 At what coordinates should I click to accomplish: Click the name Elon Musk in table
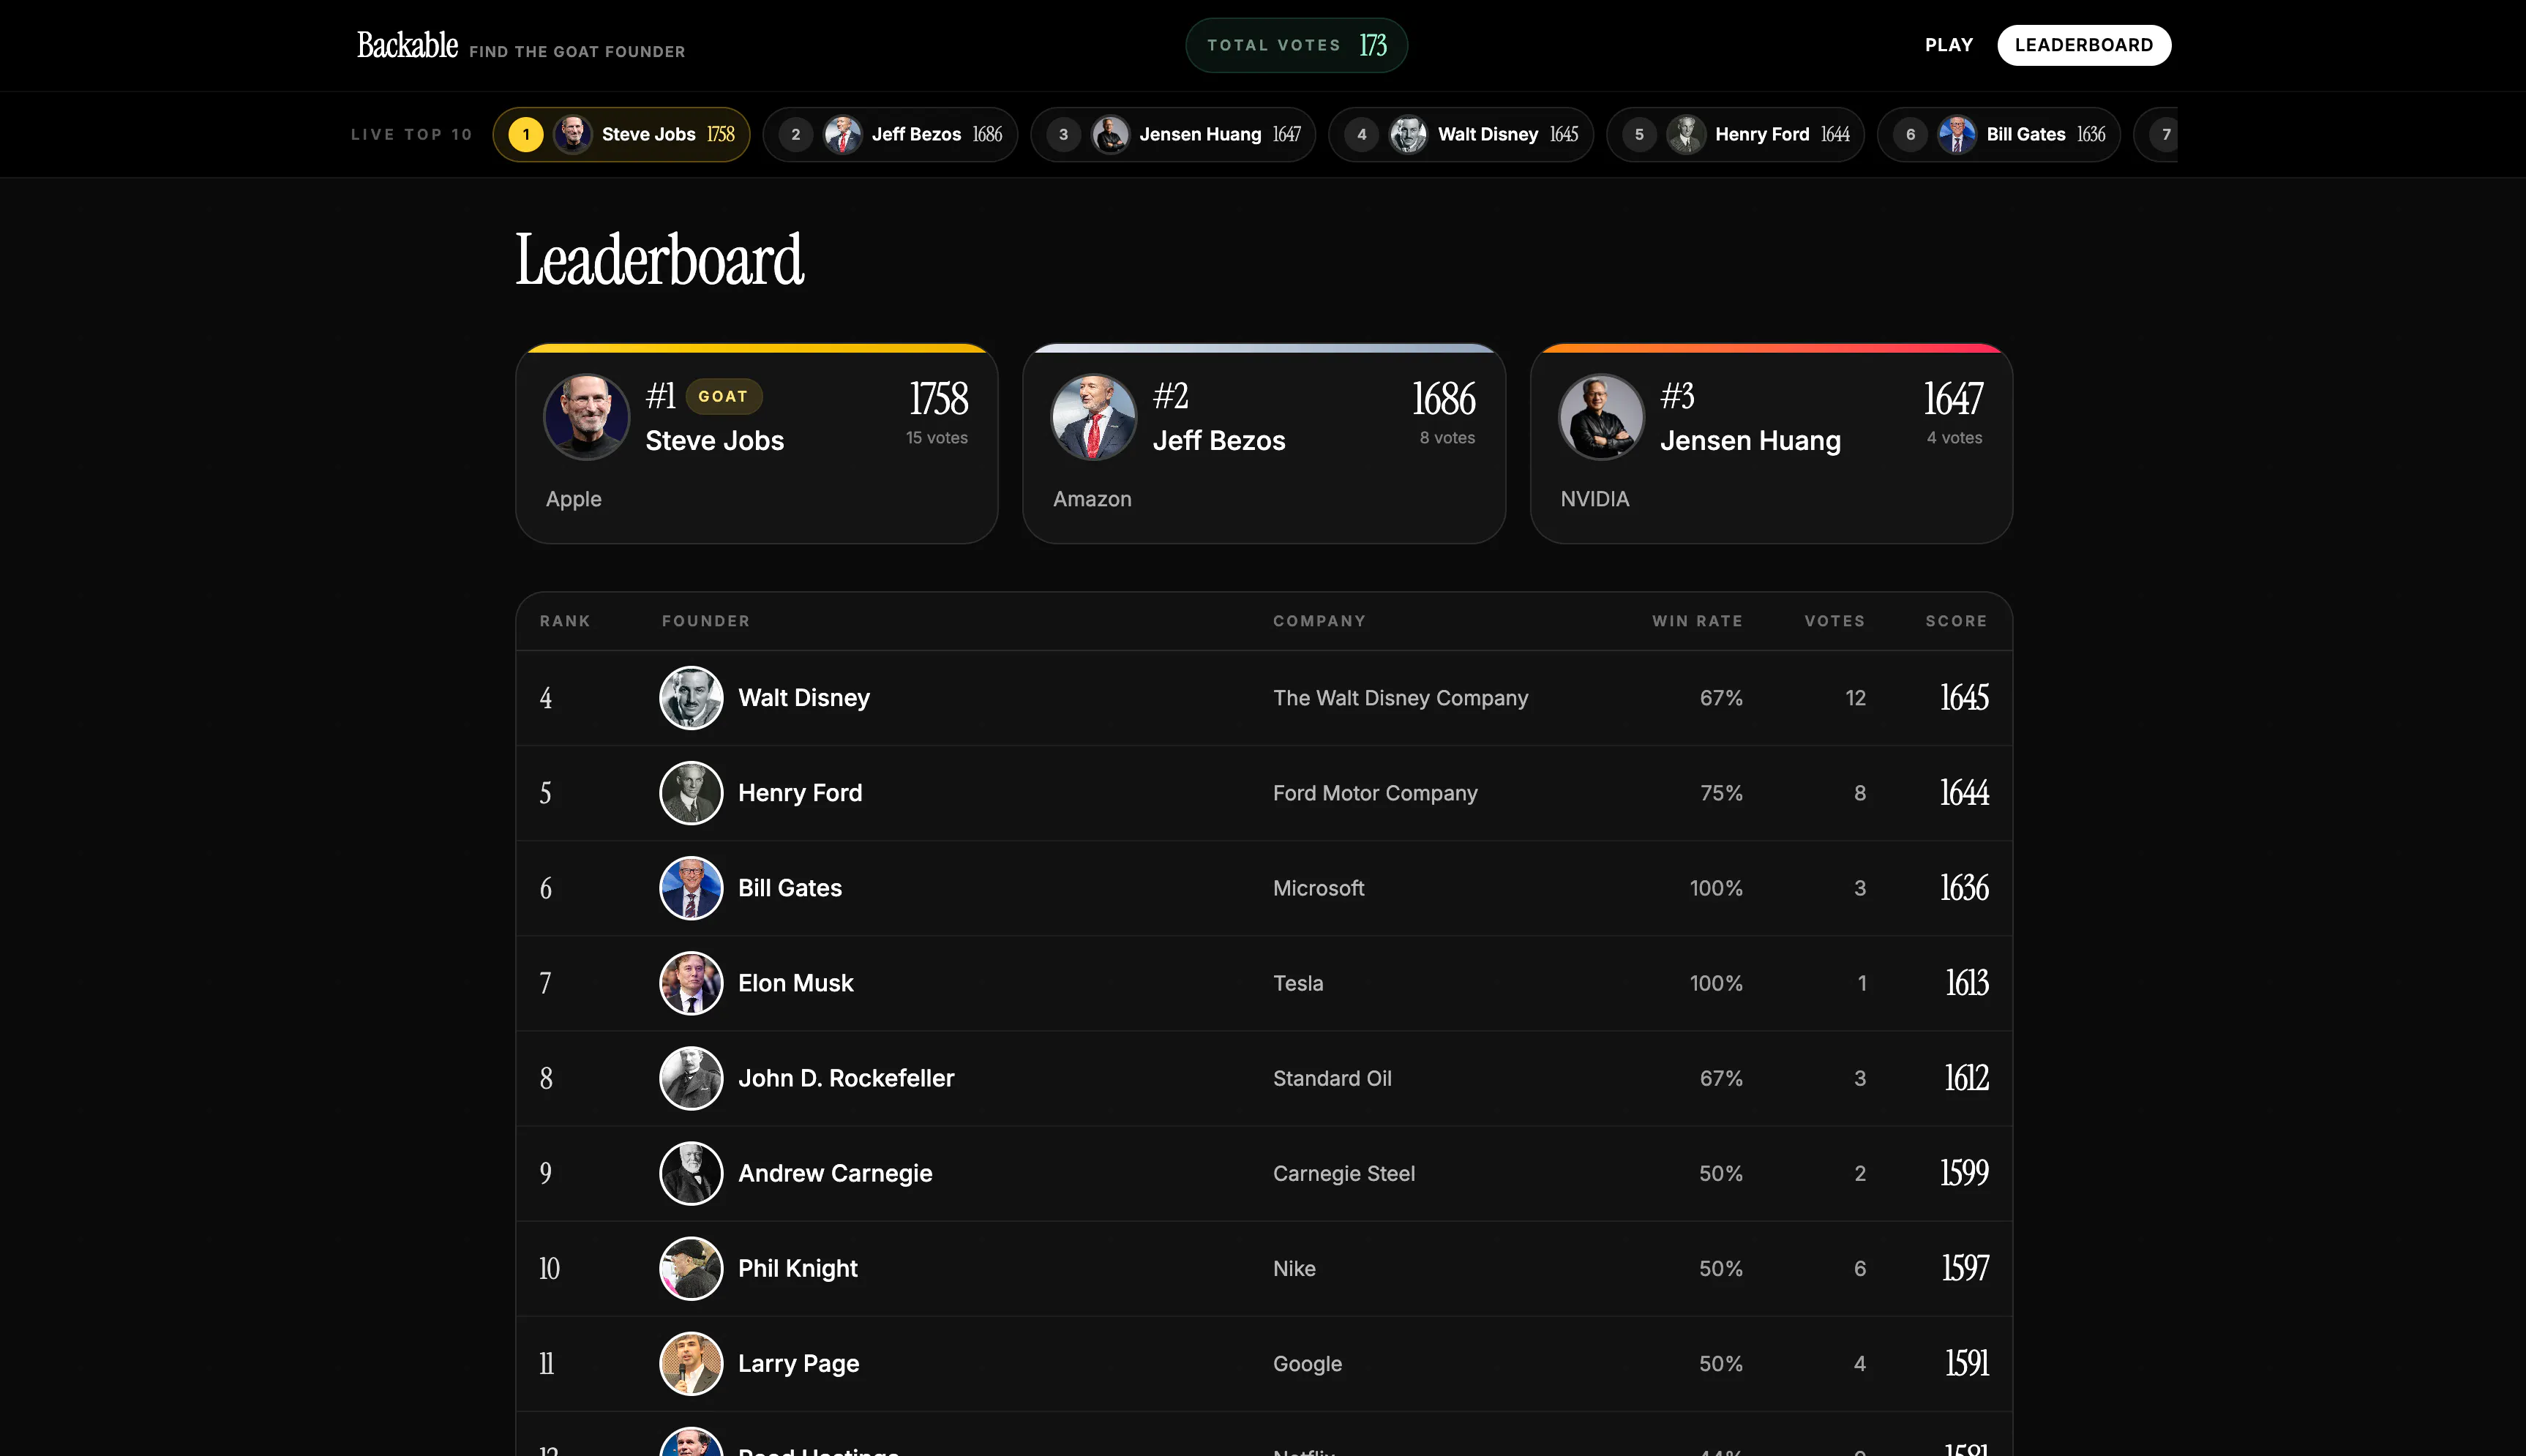coord(796,983)
